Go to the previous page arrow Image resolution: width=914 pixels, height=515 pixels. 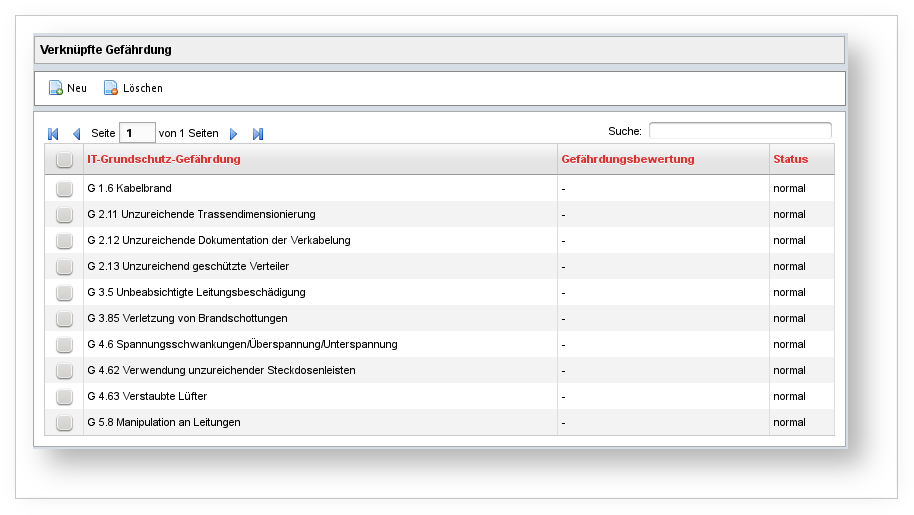pos(76,134)
